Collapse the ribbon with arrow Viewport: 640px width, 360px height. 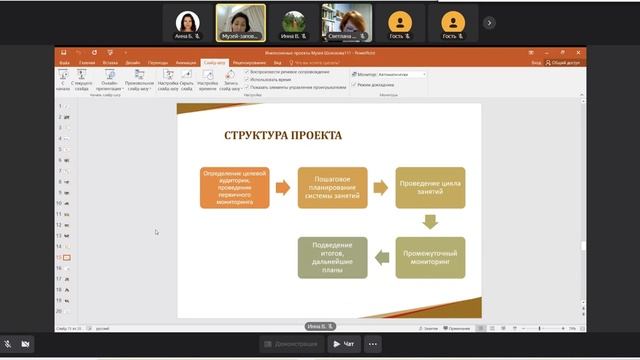coord(582,95)
